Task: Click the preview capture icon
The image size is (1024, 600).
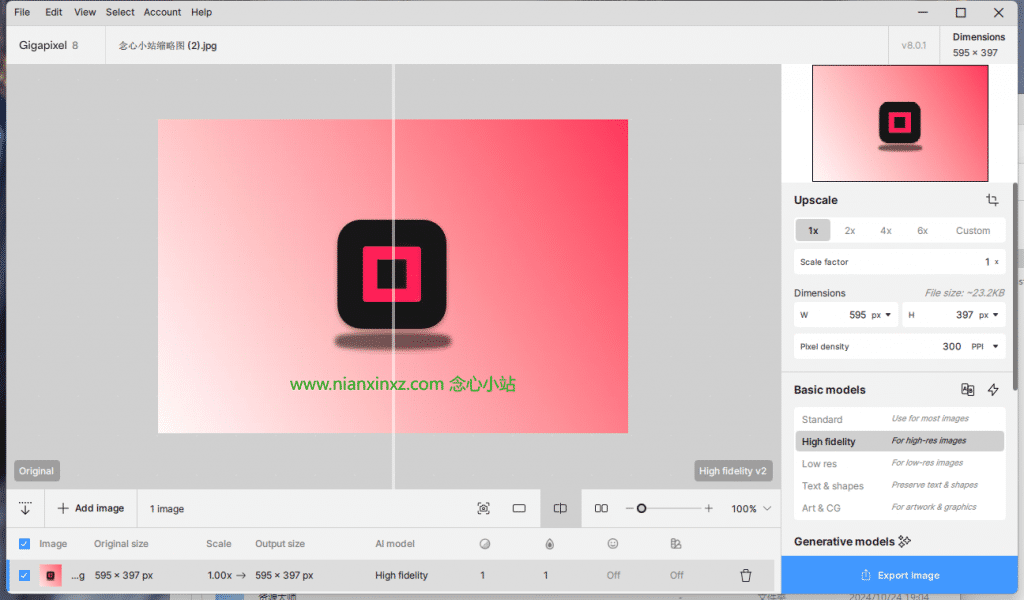Action: click(x=483, y=509)
